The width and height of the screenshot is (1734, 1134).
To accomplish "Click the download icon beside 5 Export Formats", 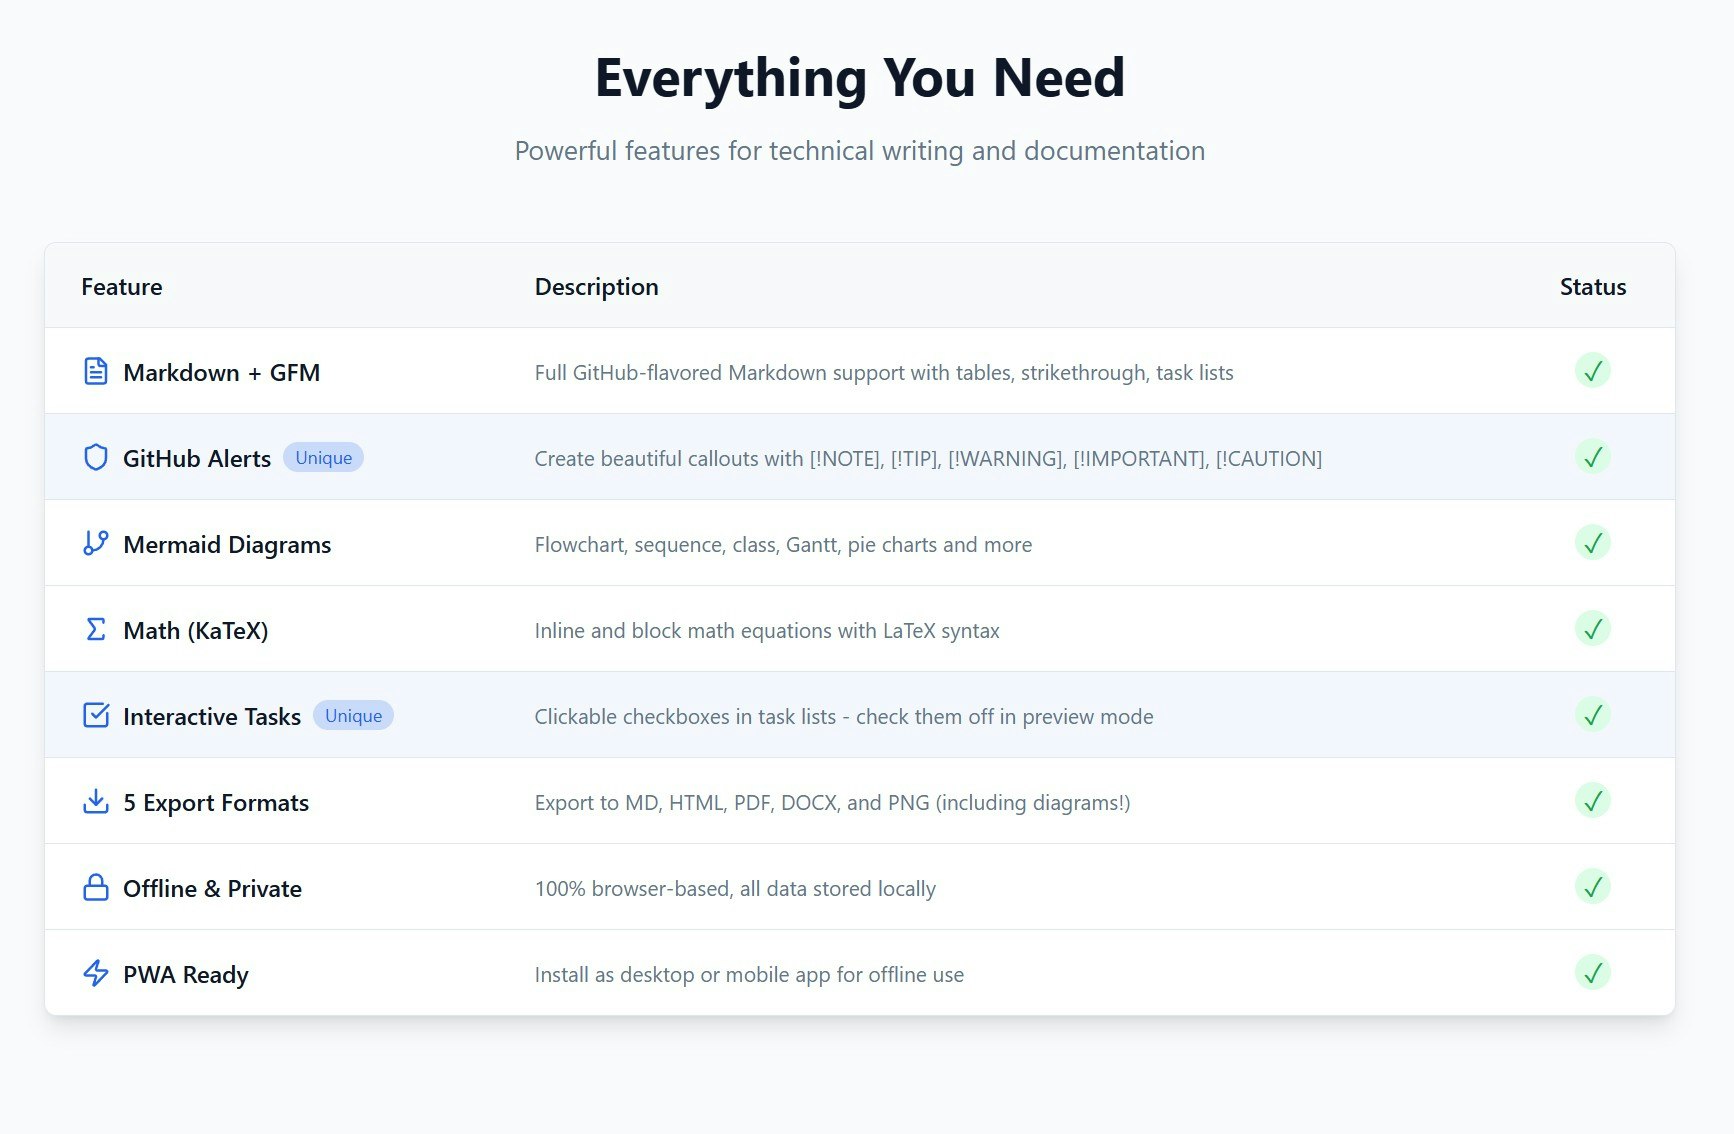I will coord(95,802).
